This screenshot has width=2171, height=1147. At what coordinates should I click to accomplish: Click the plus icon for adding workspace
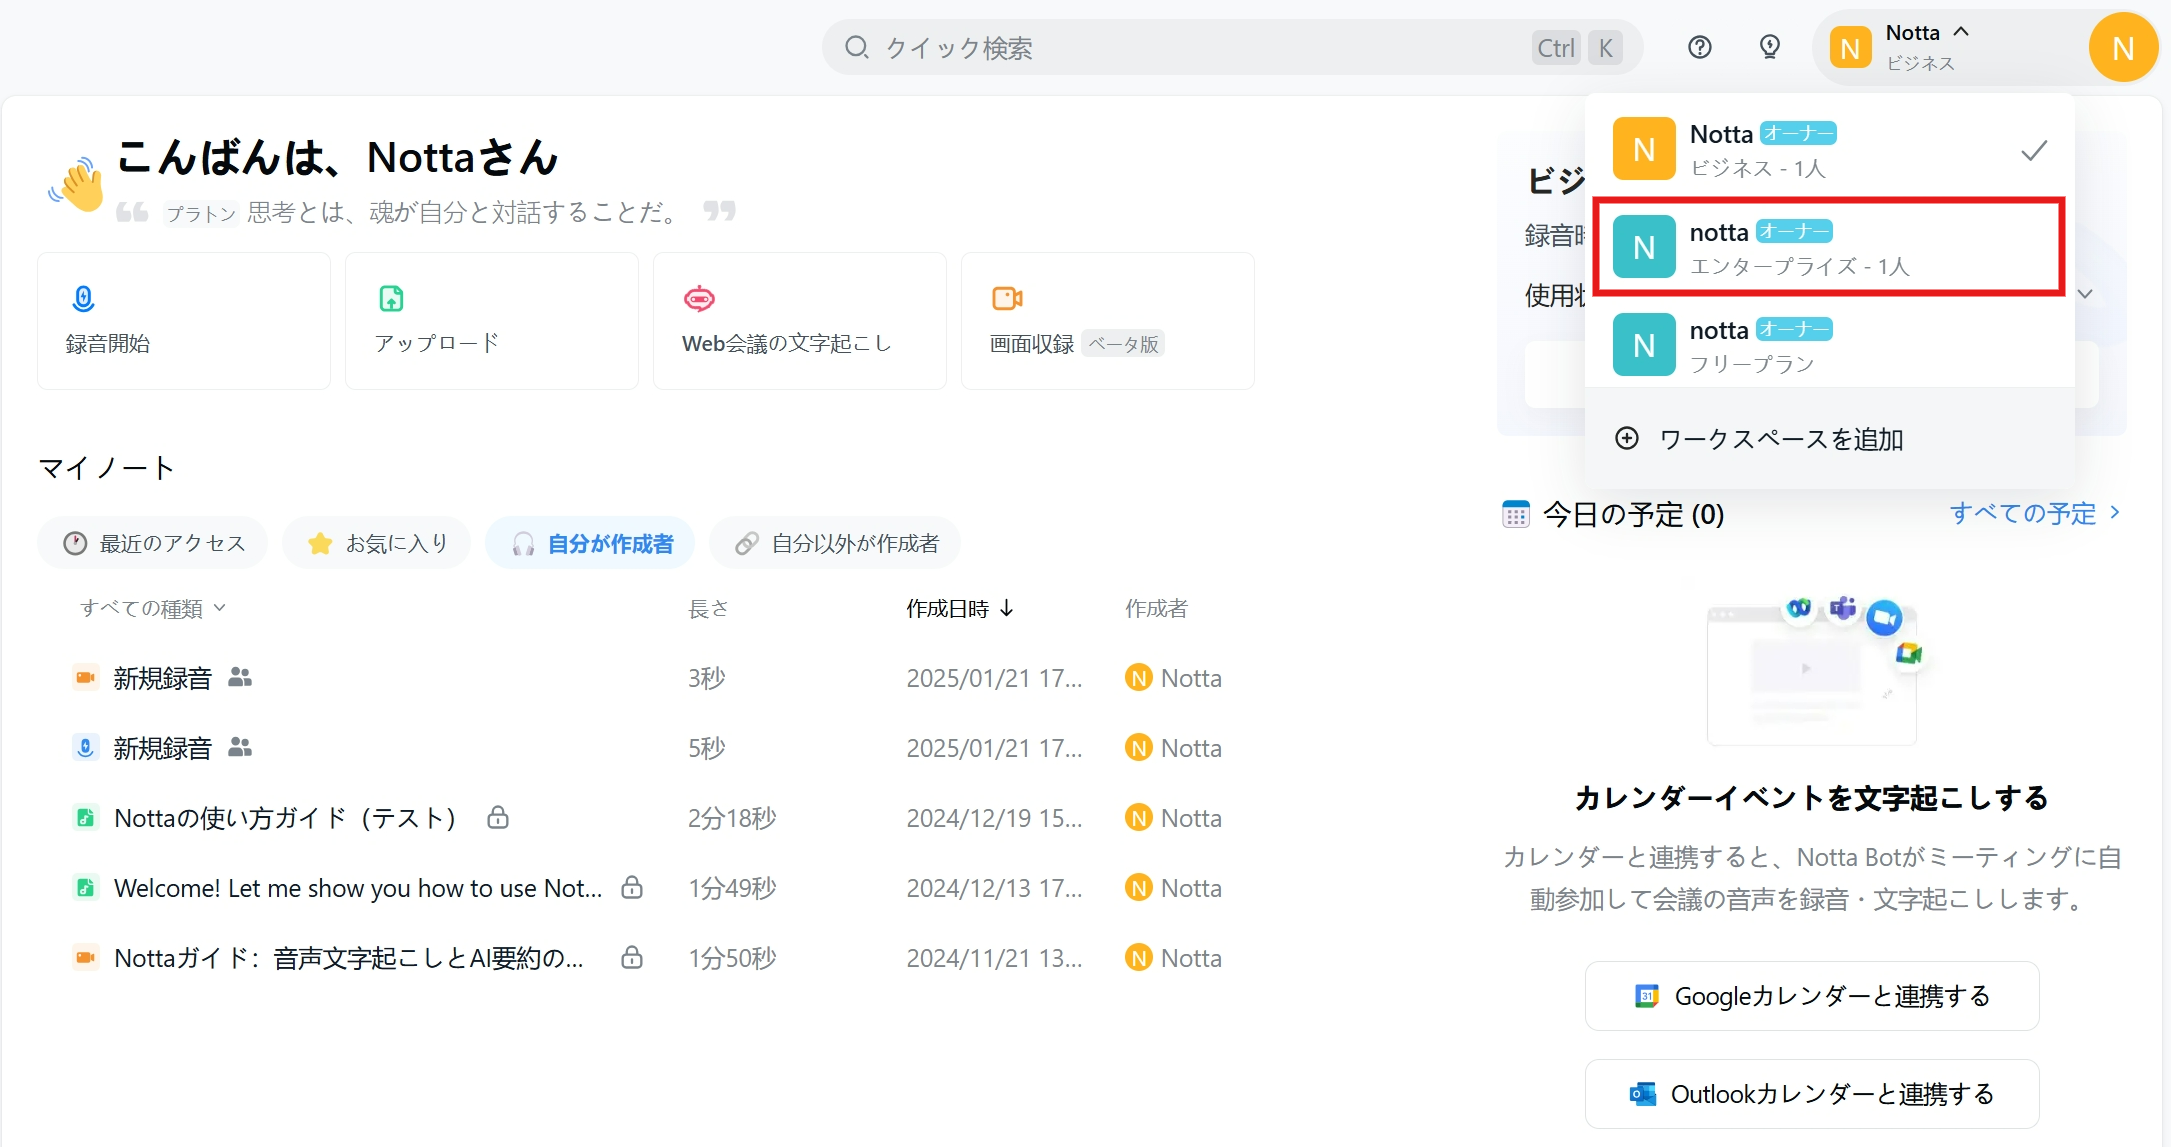pyautogui.click(x=1627, y=438)
